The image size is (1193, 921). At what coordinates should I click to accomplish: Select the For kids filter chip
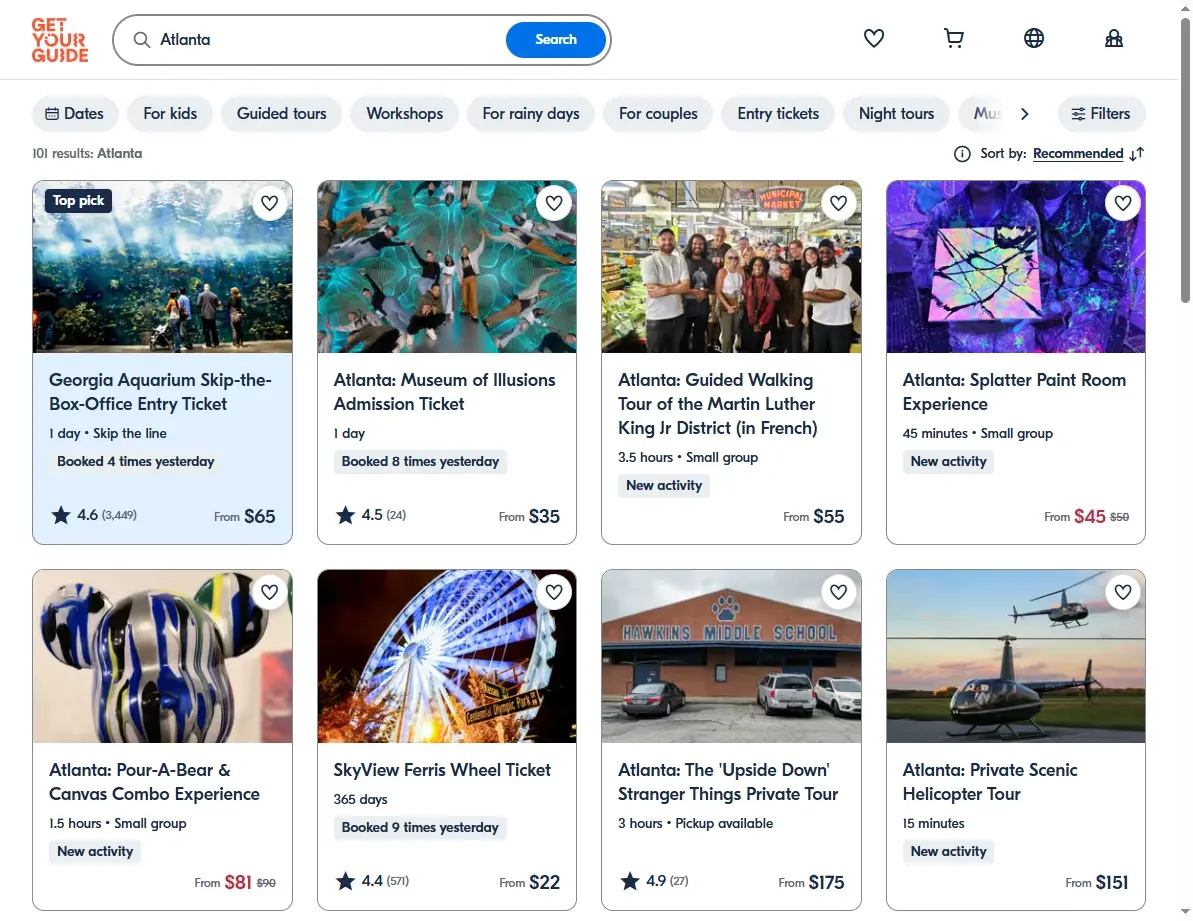170,114
